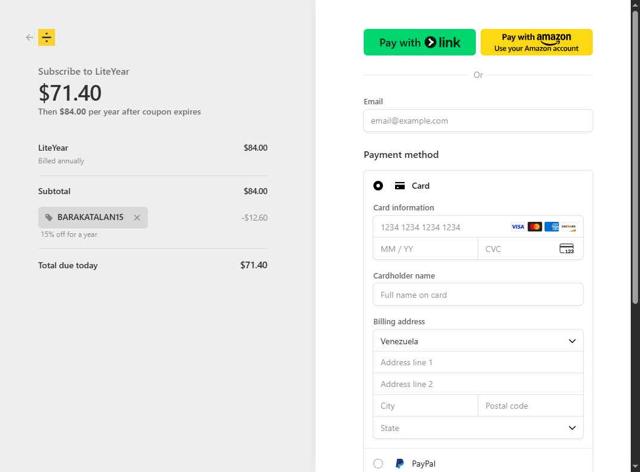Image resolution: width=640 pixels, height=472 pixels.
Task: Click the "-$12.60" discount amount
Action: coord(254,218)
